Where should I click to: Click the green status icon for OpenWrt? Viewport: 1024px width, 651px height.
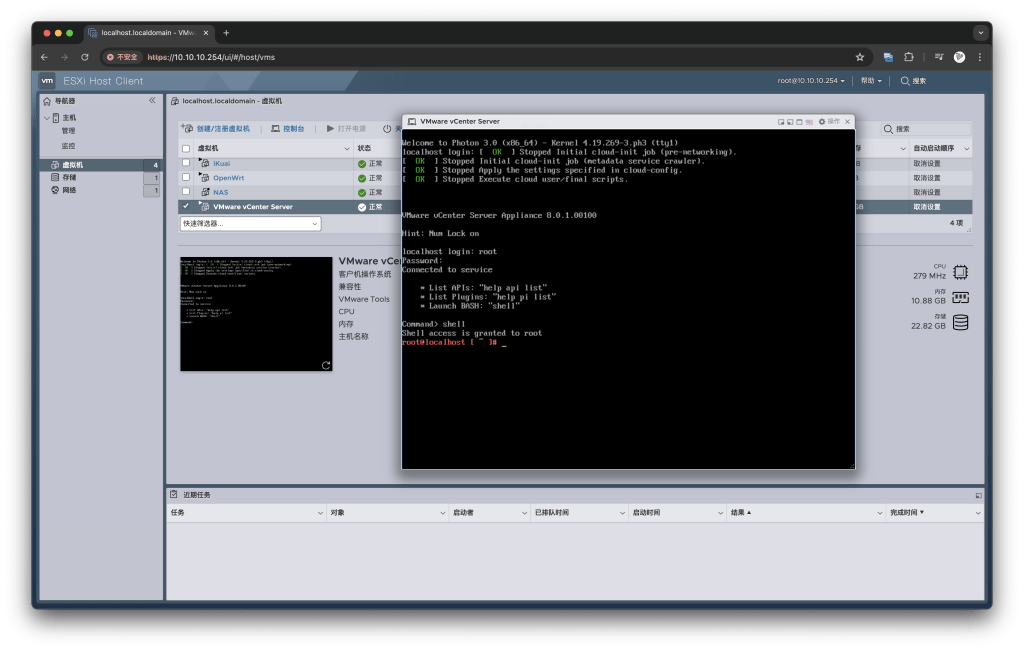tap(362, 178)
